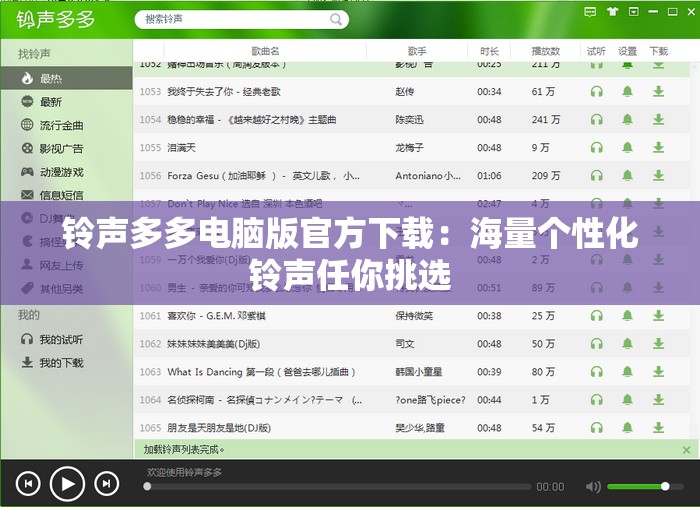
Task: Click the 铃声多多 logo
Action: click(x=56, y=20)
